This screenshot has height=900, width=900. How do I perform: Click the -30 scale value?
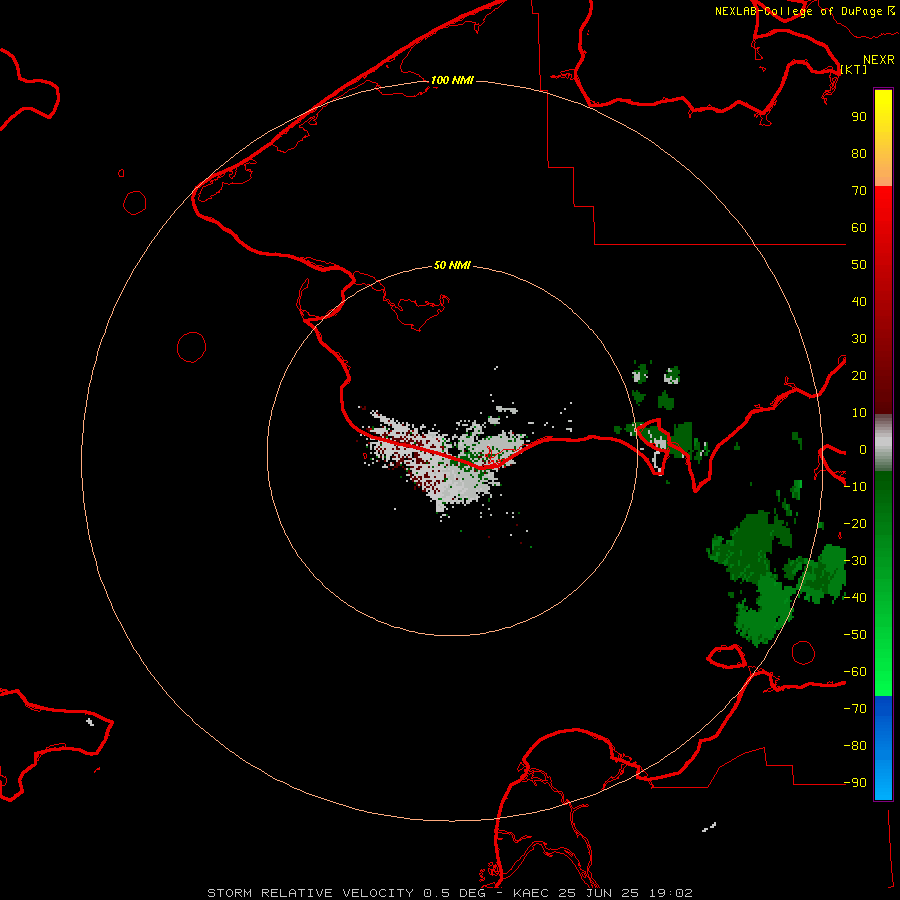855,561
